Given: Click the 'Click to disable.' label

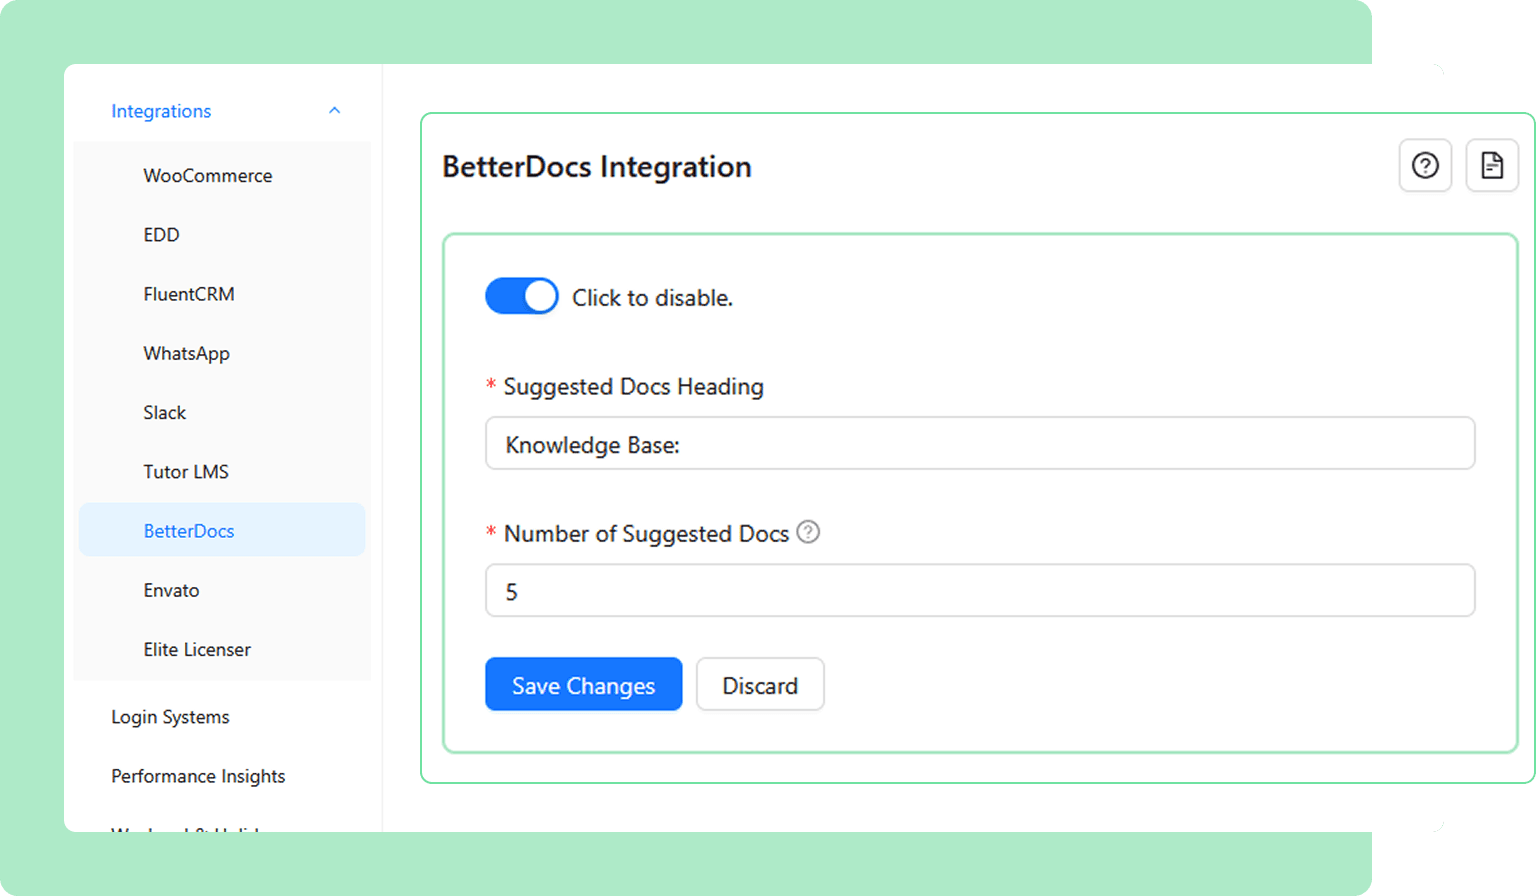Looking at the screenshot, I should [652, 298].
